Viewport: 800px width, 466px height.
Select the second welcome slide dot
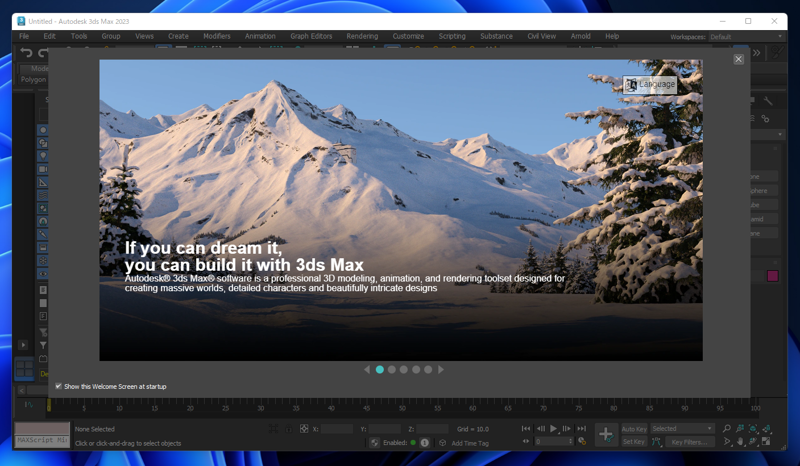click(x=392, y=370)
